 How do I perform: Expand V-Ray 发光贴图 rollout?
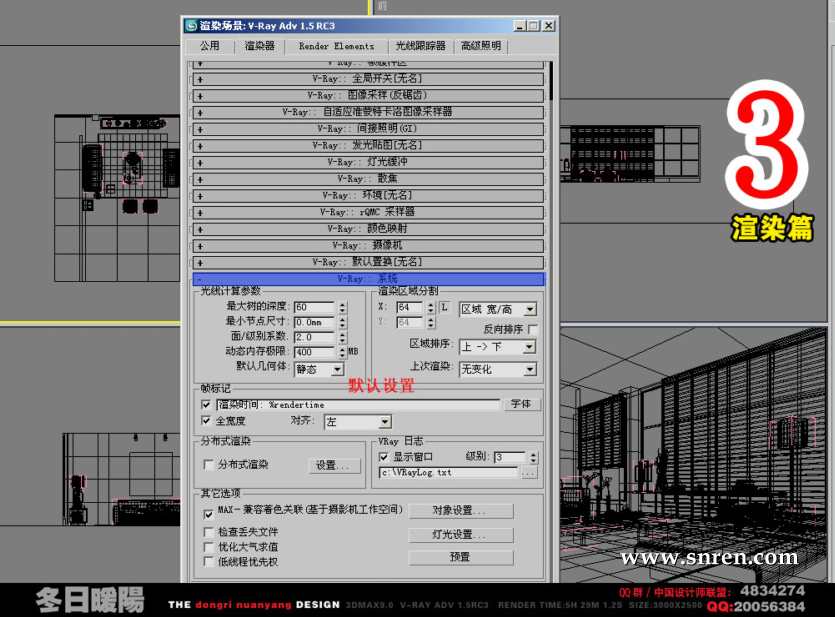368,145
